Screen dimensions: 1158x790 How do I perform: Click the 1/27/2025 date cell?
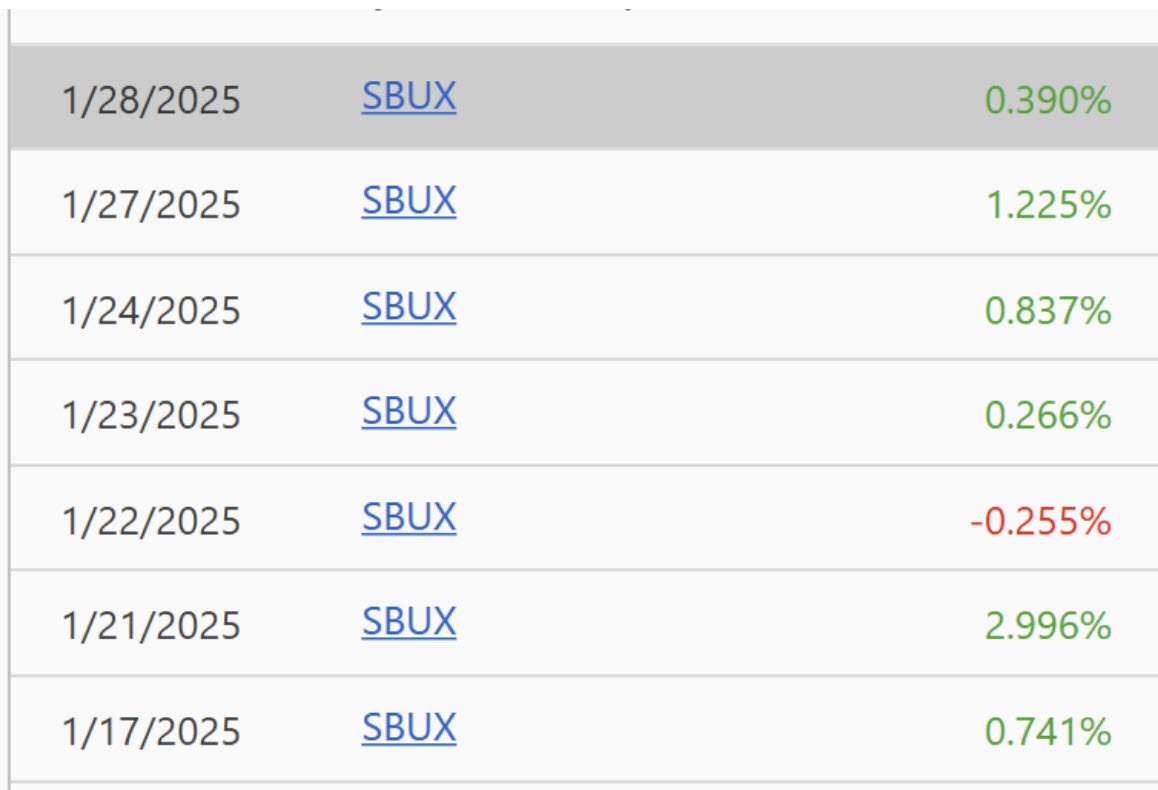click(x=151, y=205)
